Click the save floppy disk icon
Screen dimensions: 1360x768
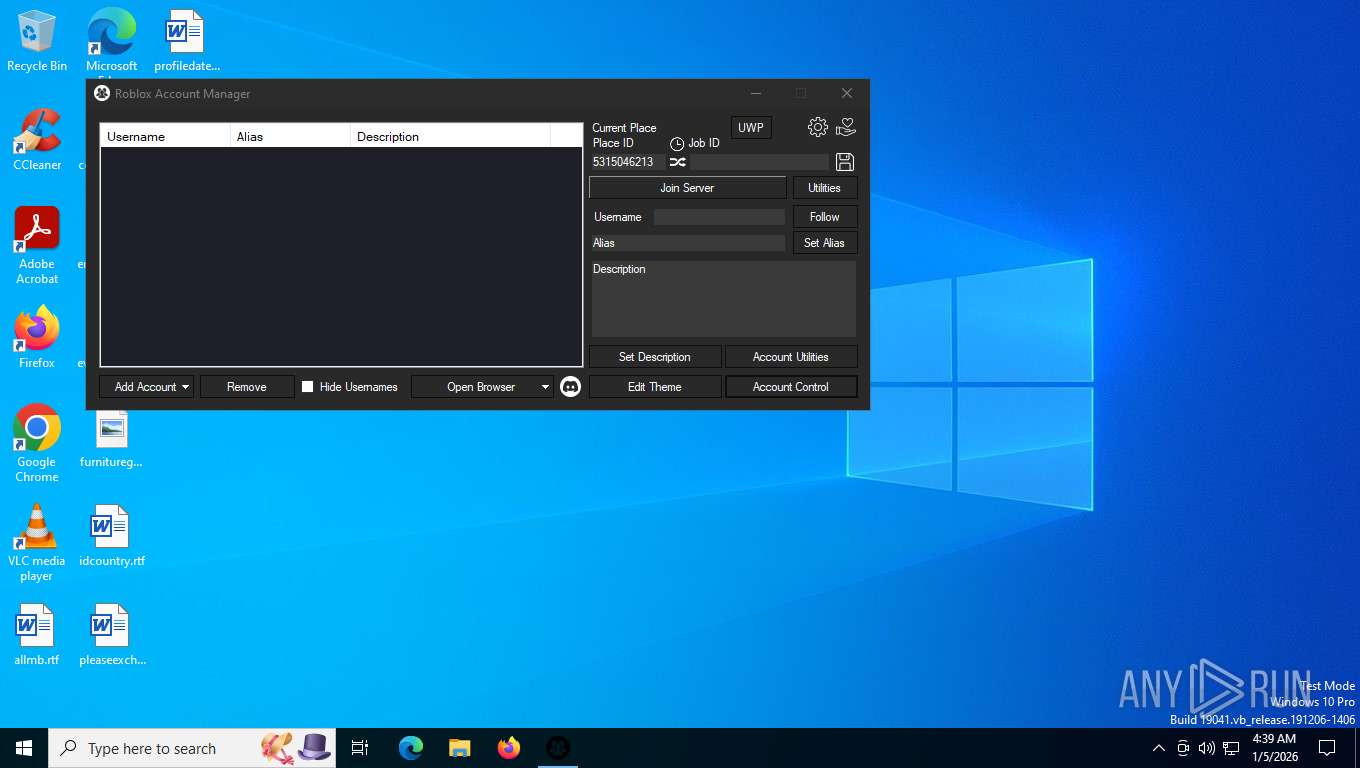tap(845, 162)
